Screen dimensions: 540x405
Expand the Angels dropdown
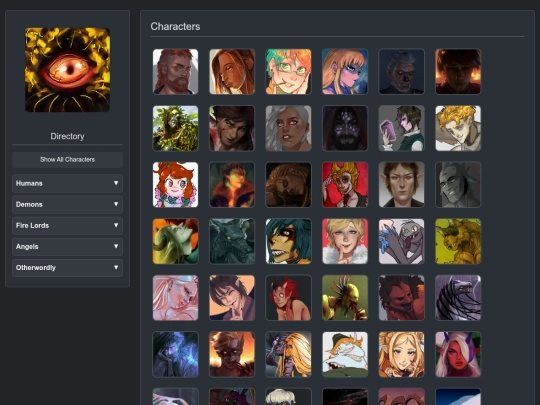click(68, 247)
